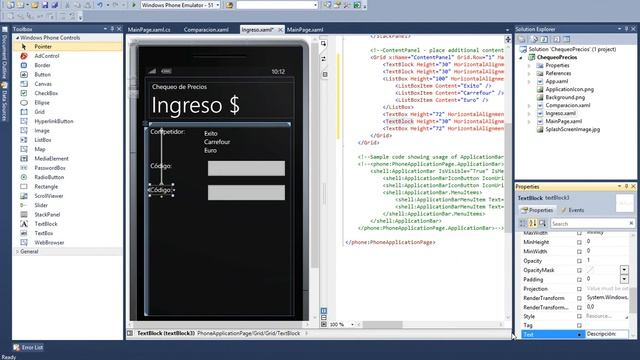Open the Padding property dropdown
Screen dimensions: 640x360
624,279
